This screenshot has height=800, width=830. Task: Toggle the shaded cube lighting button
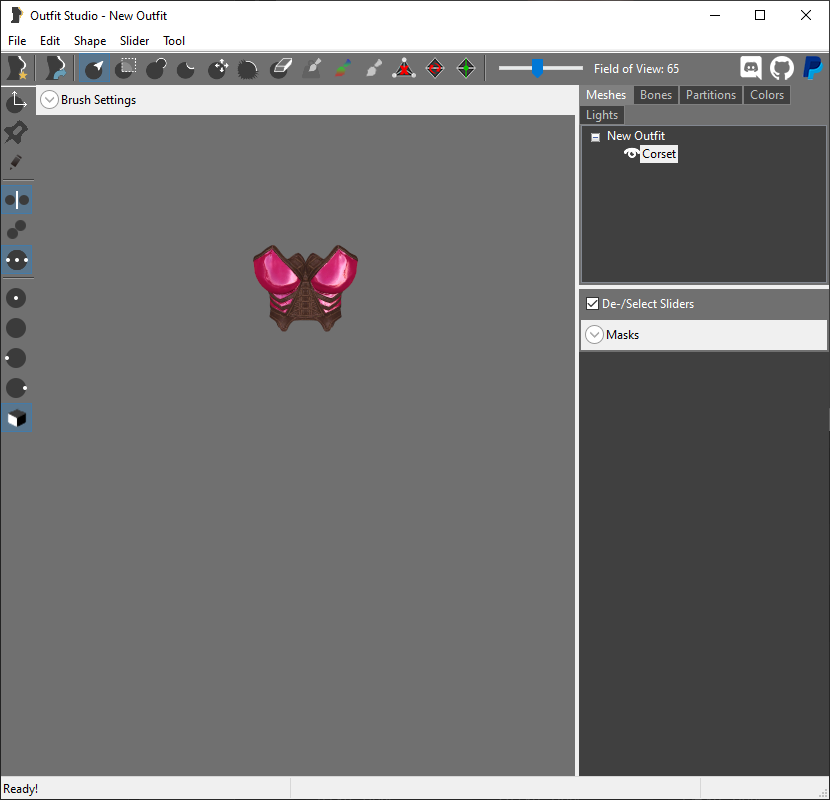[17, 418]
